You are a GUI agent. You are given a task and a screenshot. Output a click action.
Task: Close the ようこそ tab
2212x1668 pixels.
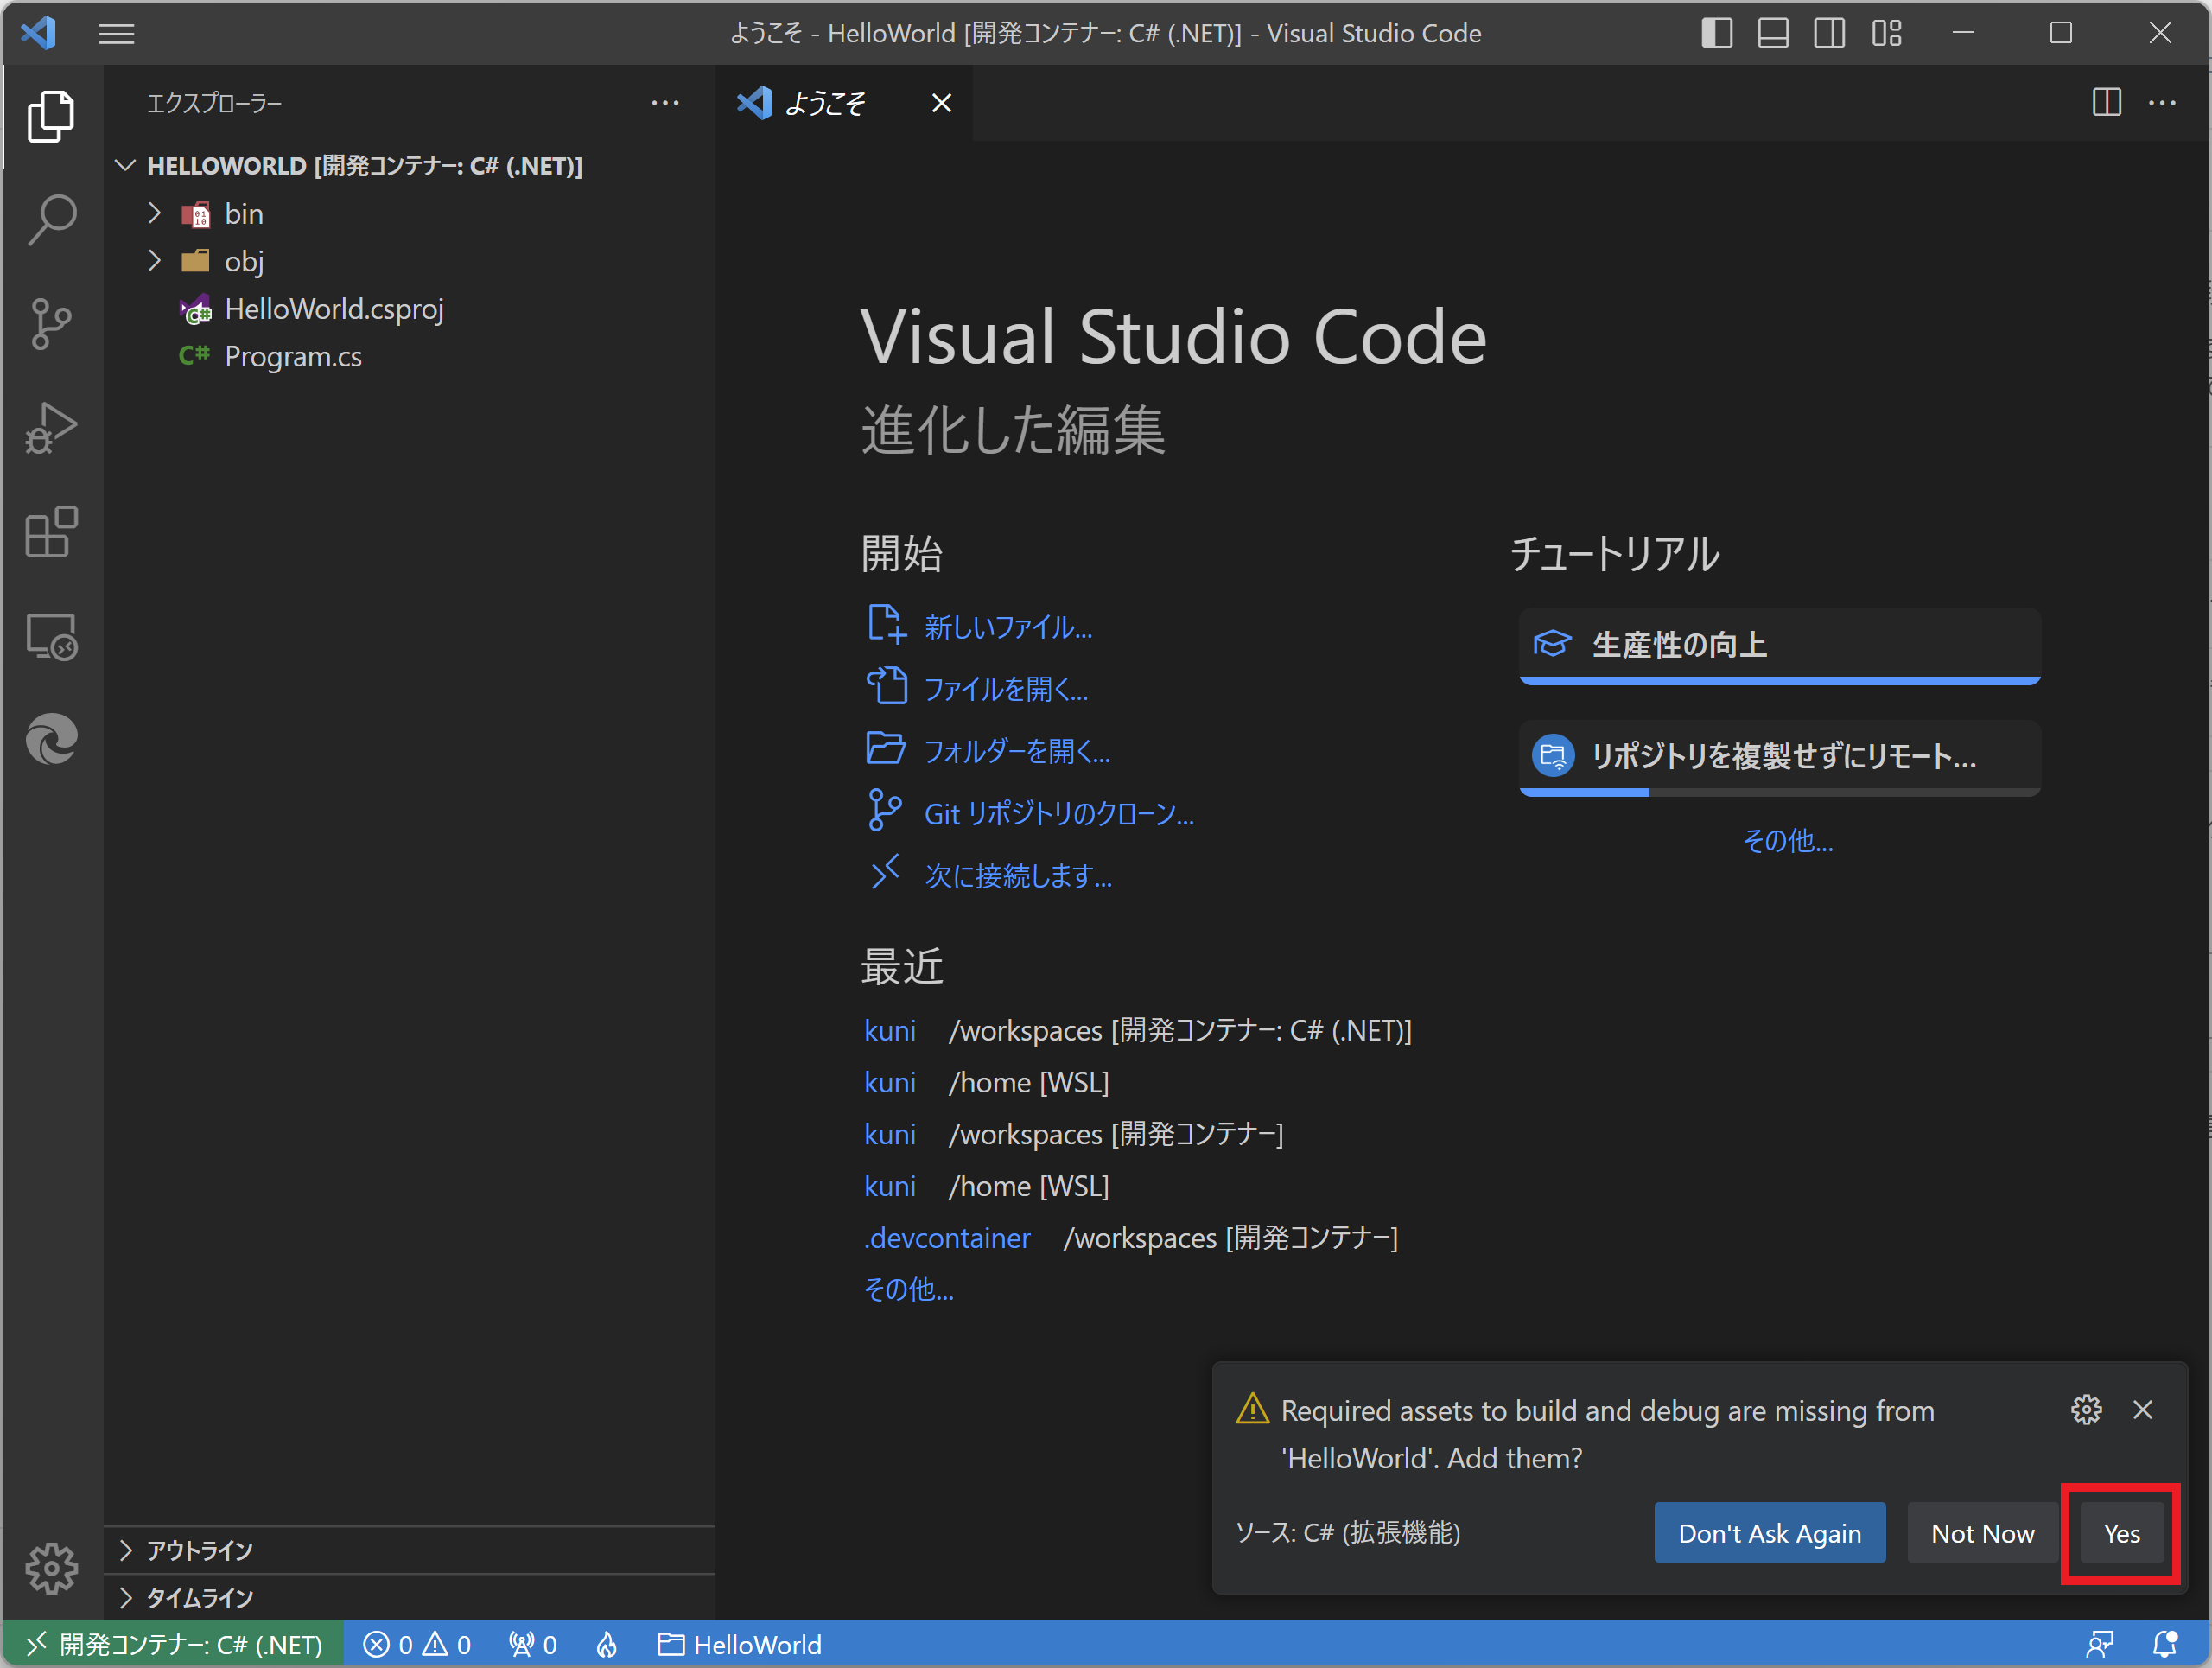coord(941,103)
